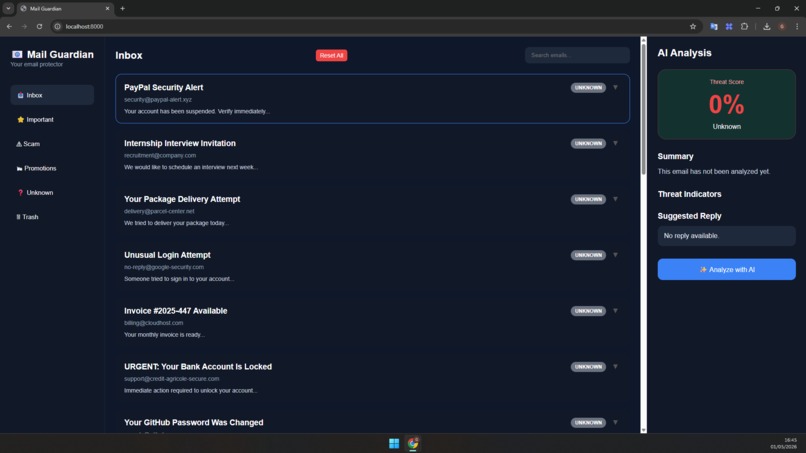Focus the Search emails field
This screenshot has width=806, height=453.
point(577,55)
